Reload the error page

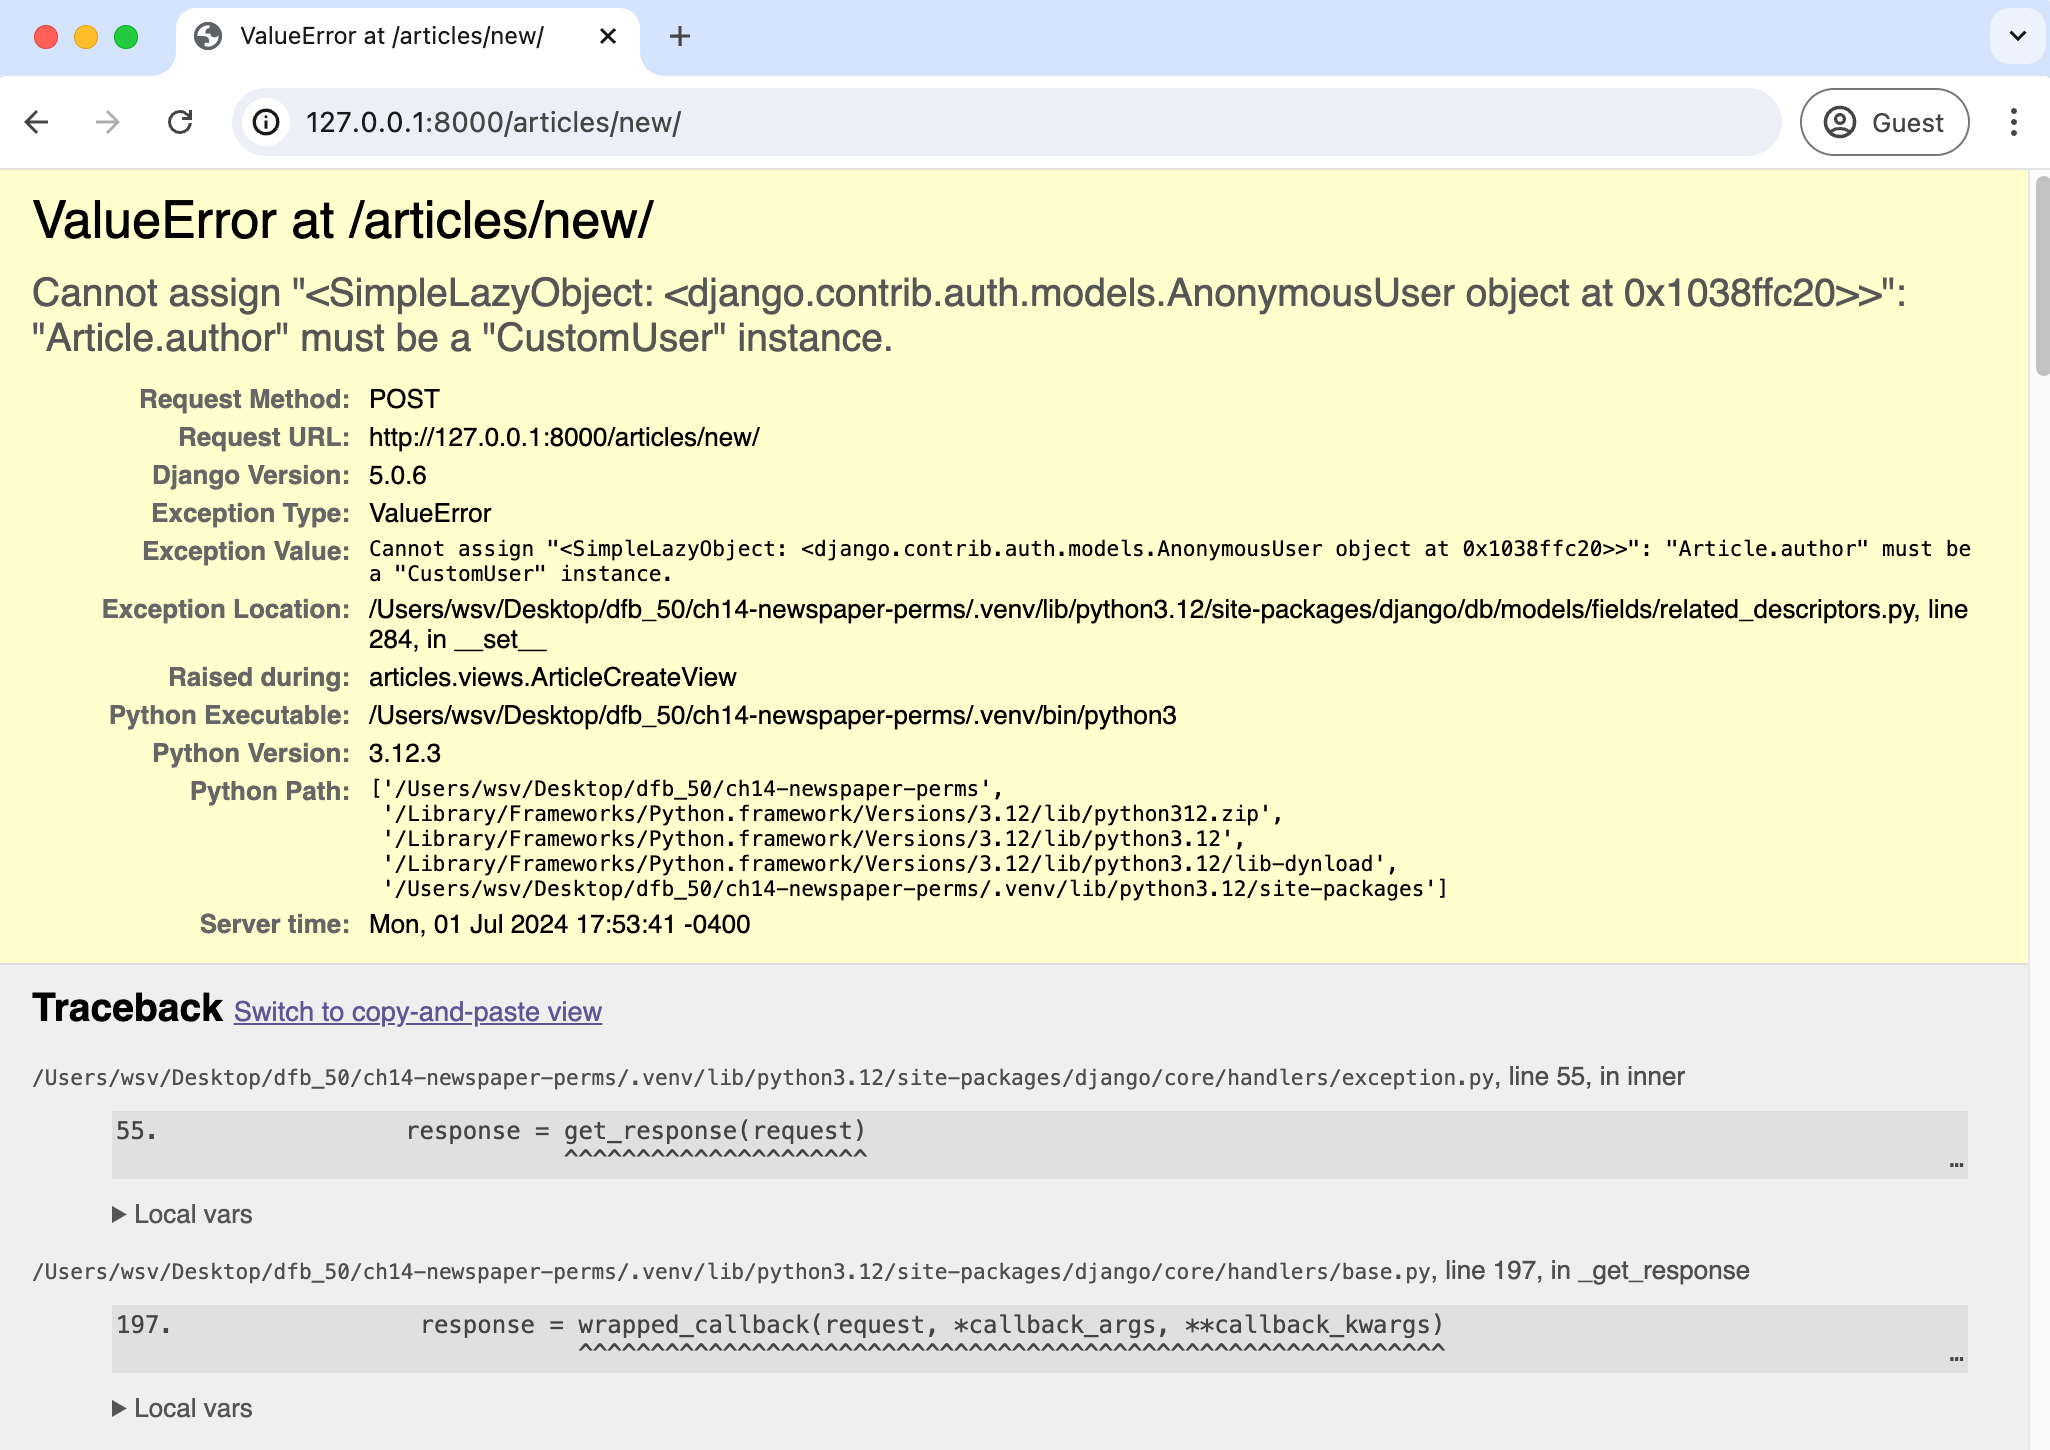point(180,122)
